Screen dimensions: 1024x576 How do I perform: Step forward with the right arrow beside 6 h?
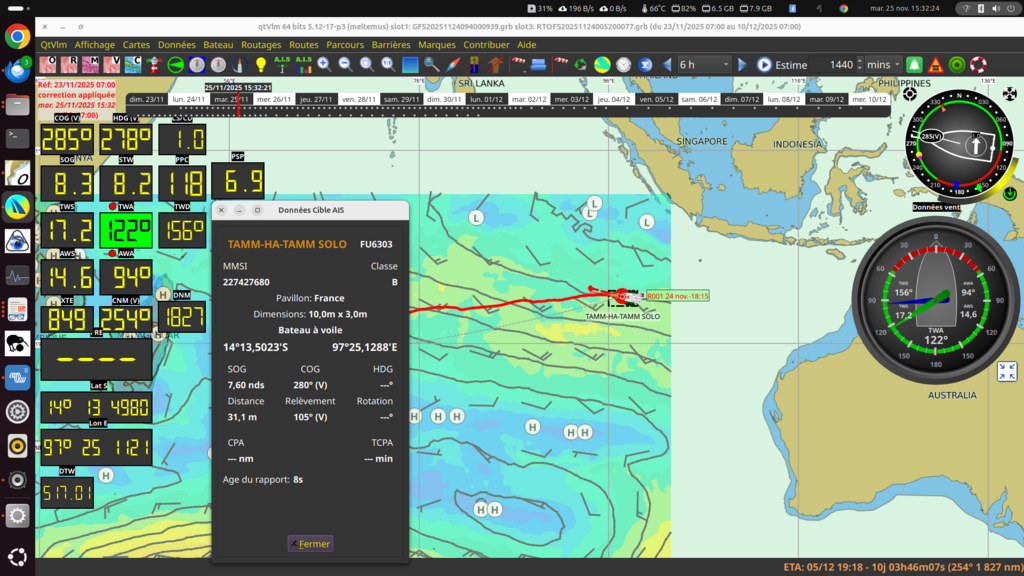[x=742, y=65]
